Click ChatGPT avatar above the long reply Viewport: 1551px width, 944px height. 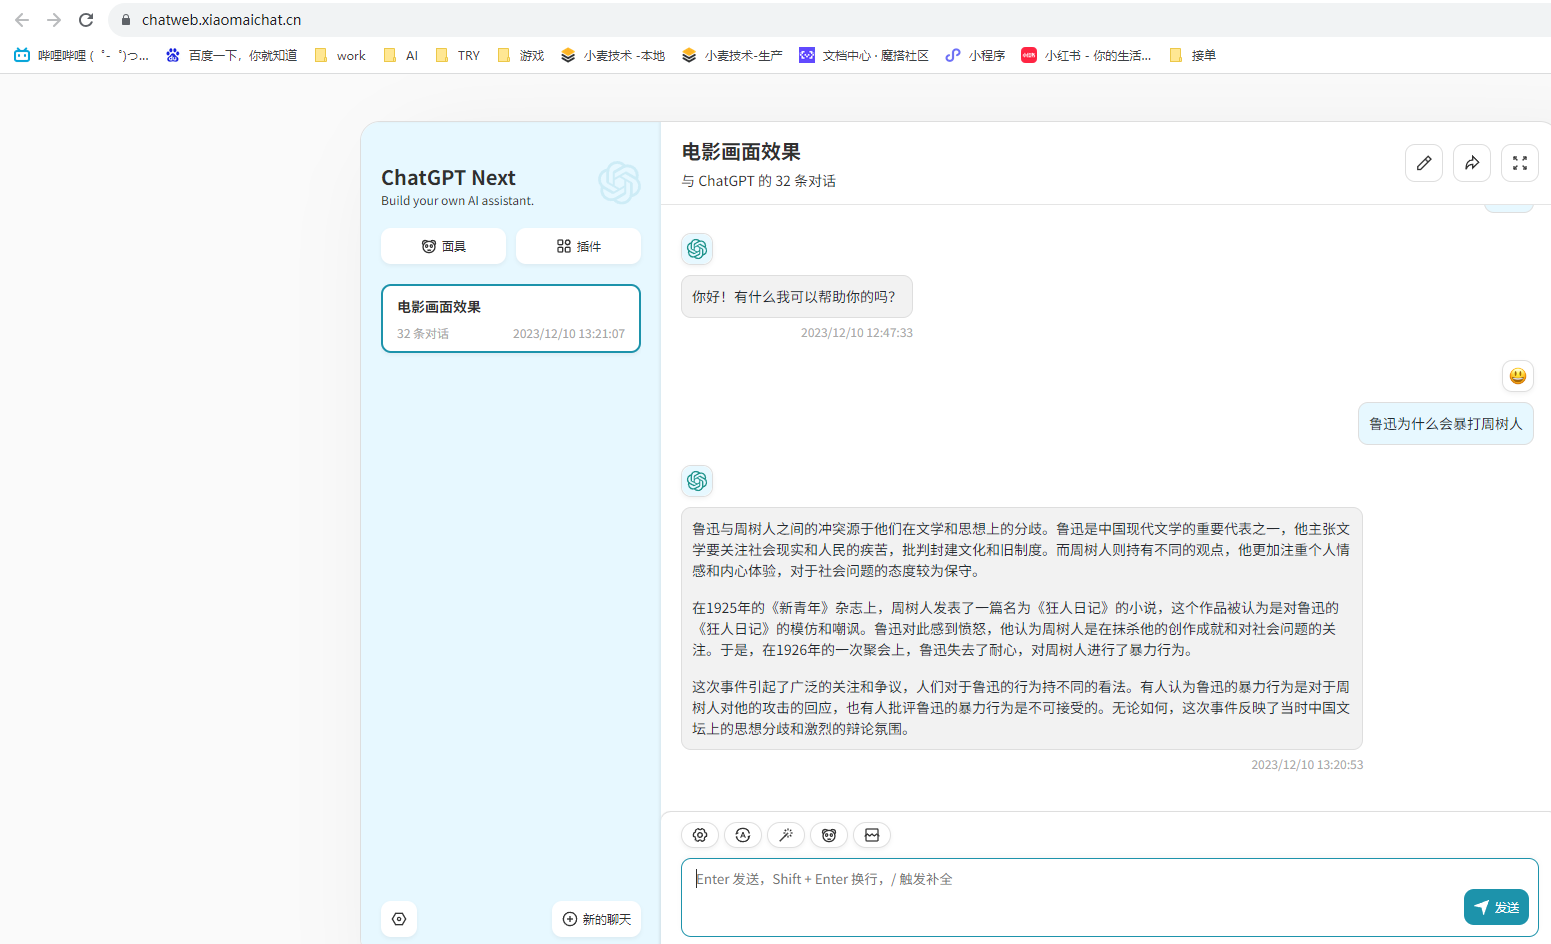[697, 481]
